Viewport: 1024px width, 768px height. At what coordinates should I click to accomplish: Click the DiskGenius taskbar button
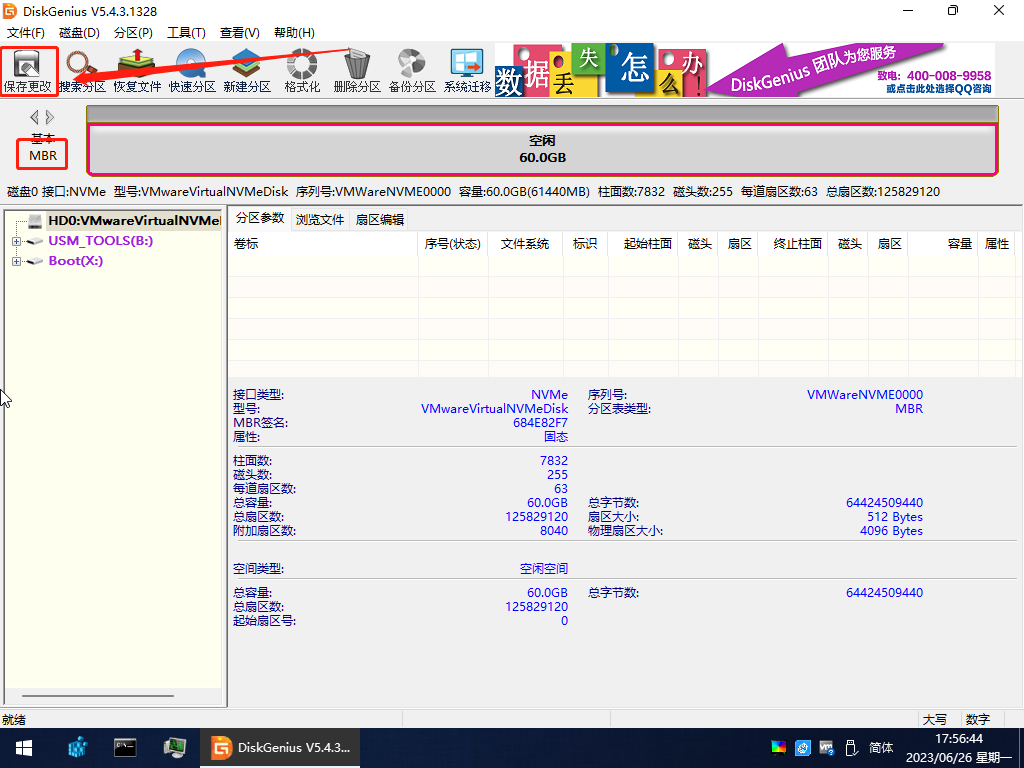[280, 748]
